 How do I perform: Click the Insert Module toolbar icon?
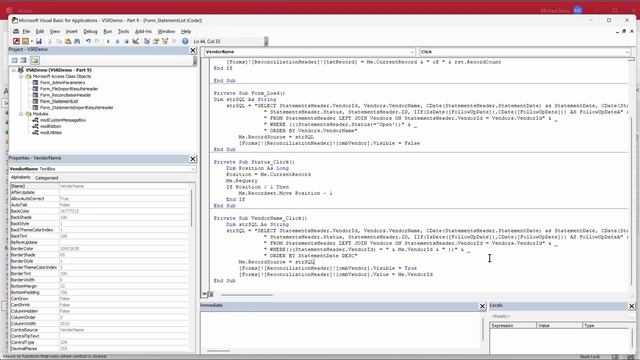(25, 41)
